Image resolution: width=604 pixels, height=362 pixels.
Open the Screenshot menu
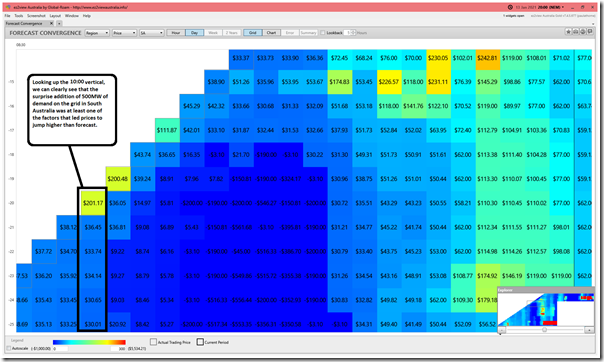click(36, 16)
